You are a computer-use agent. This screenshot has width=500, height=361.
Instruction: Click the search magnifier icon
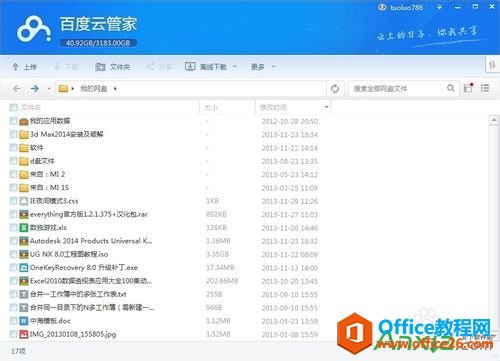(450, 88)
